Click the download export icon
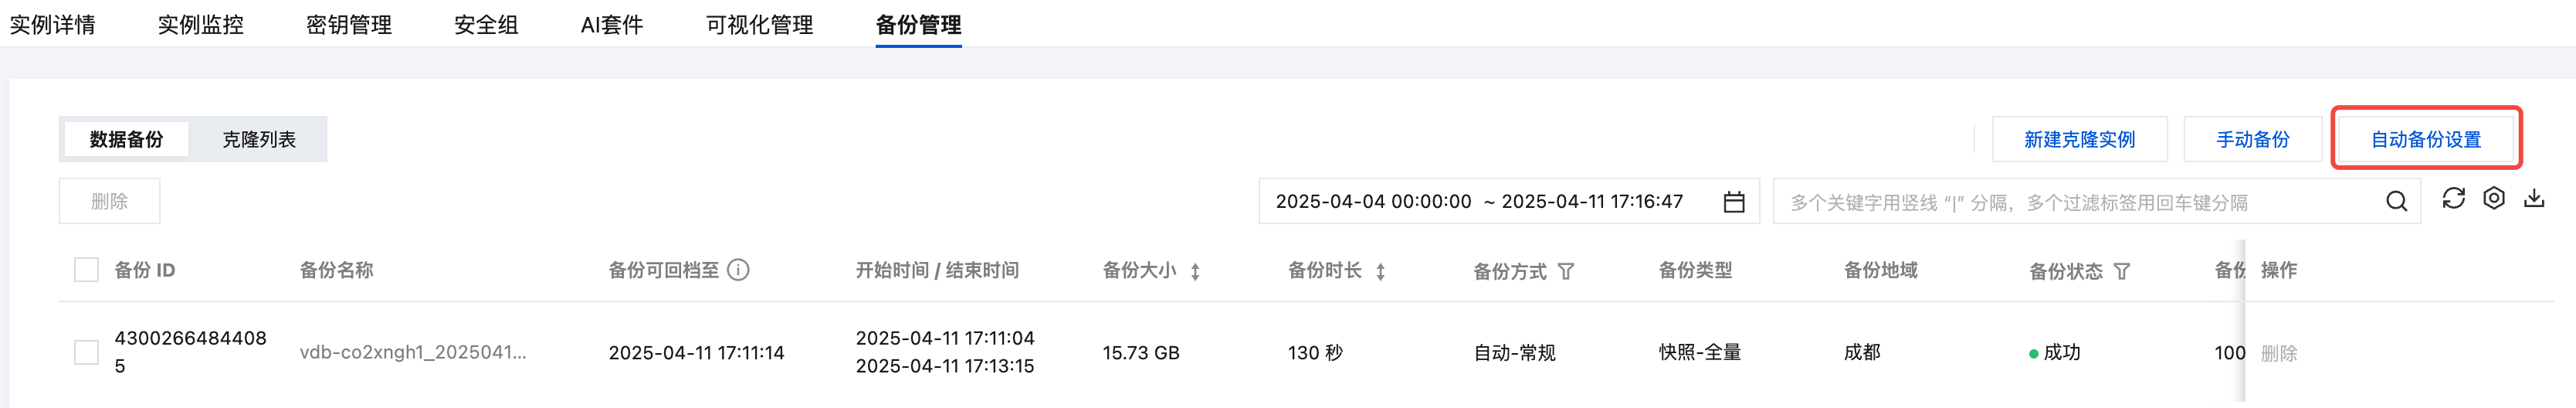 2534,199
